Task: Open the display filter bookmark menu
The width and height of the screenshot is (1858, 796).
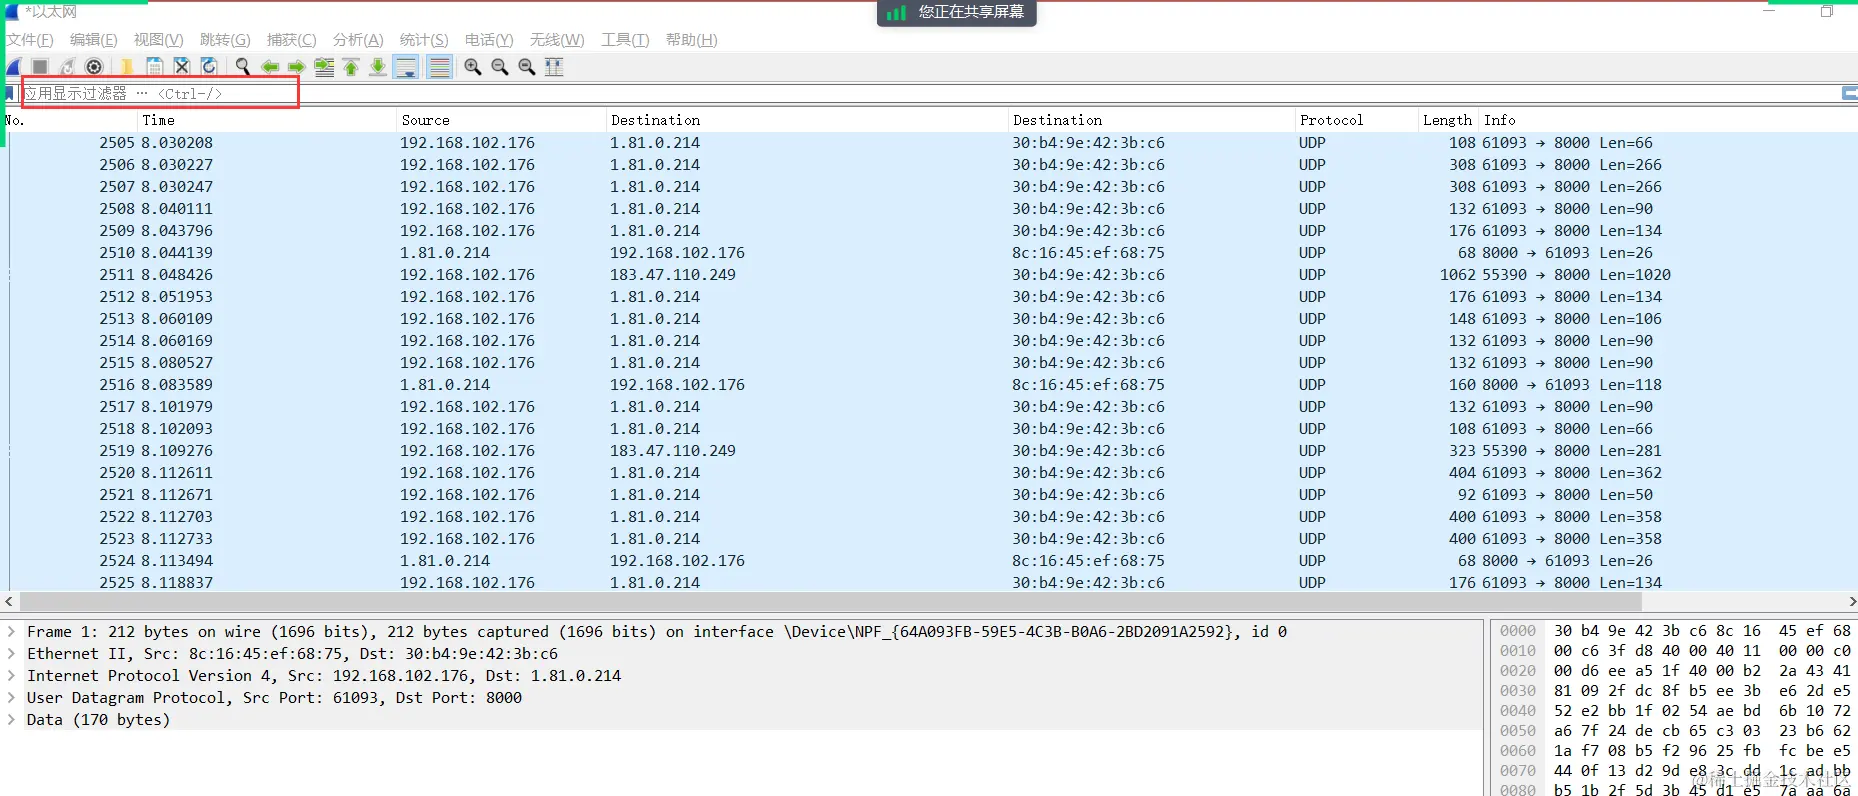Action: (9, 93)
